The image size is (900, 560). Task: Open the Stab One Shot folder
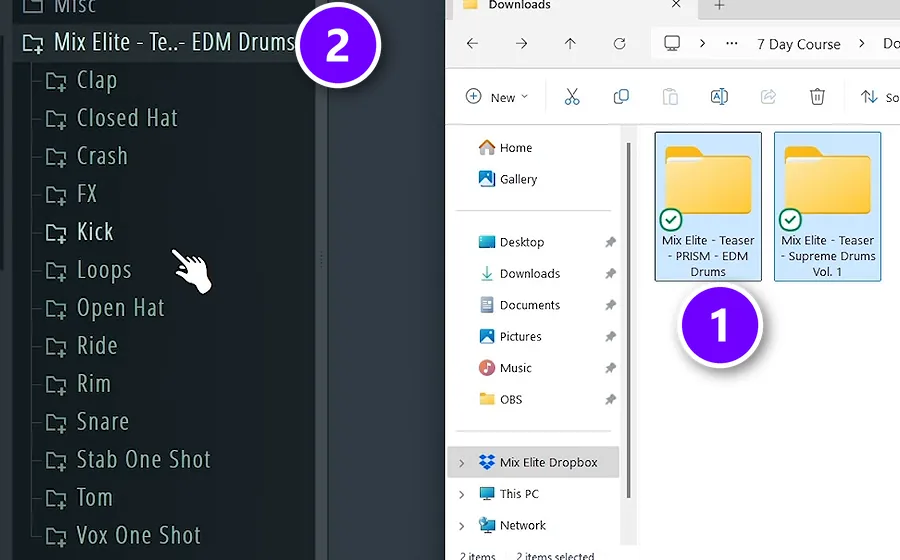143,460
